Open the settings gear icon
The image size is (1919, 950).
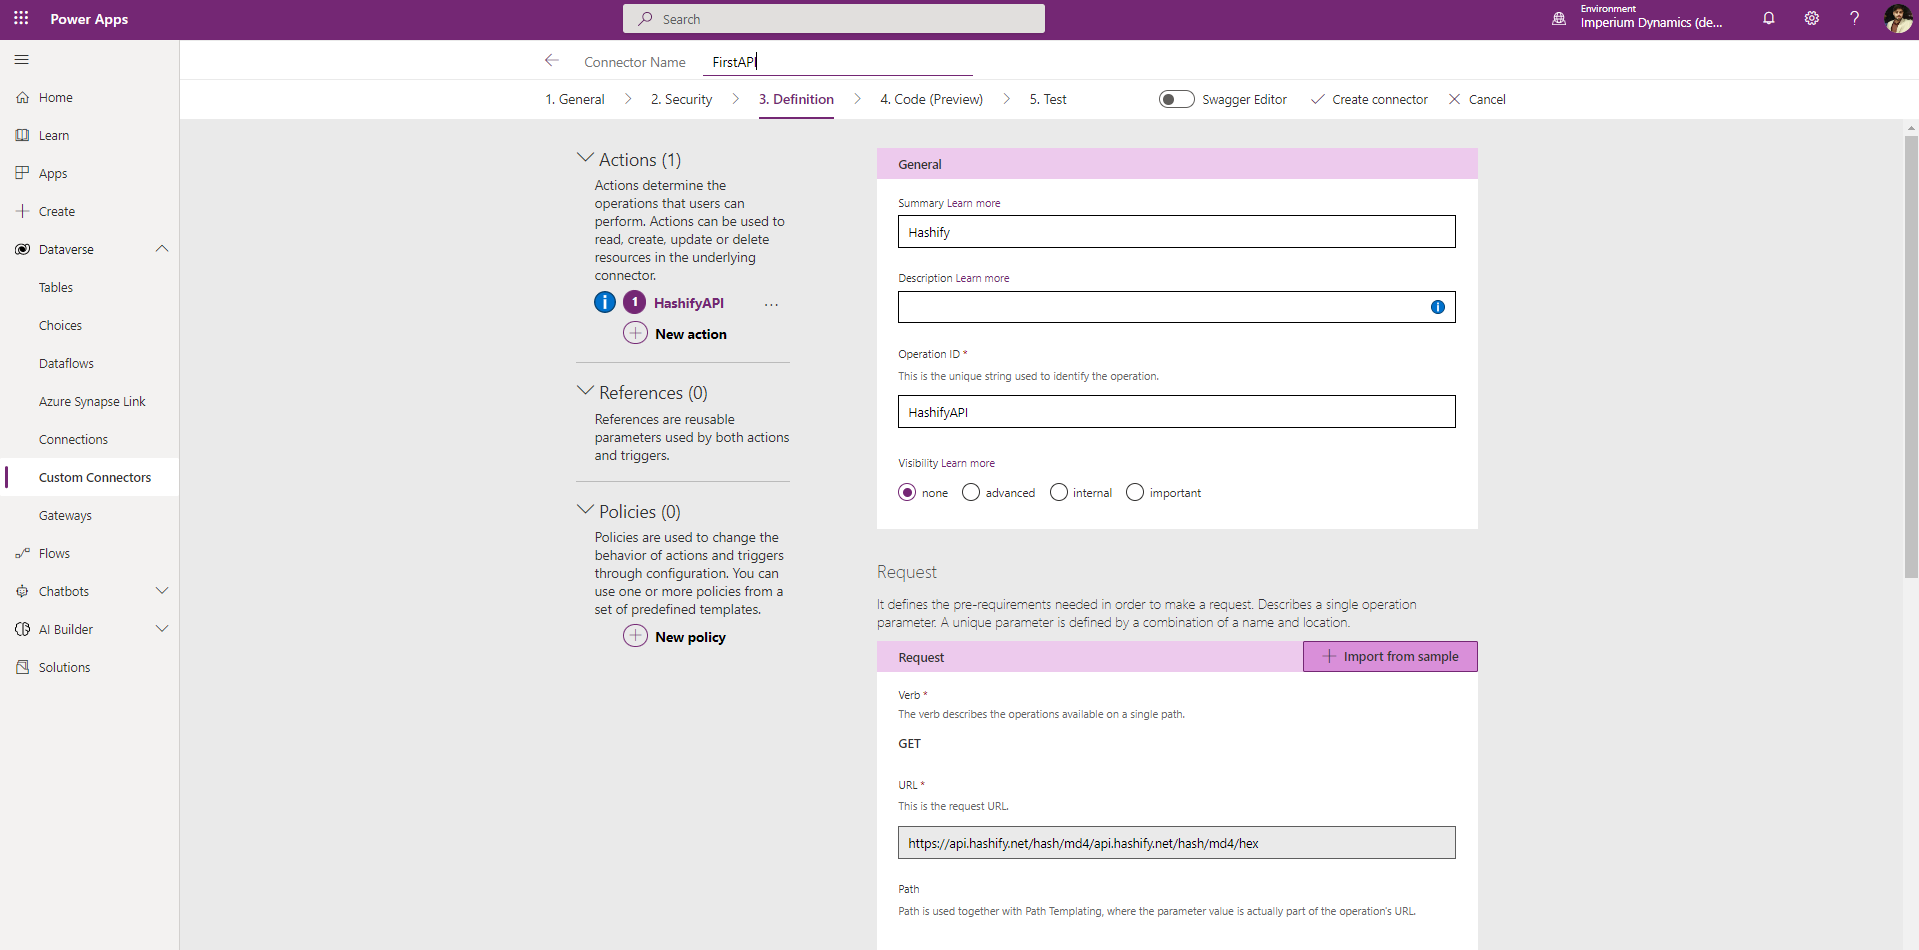(x=1811, y=18)
